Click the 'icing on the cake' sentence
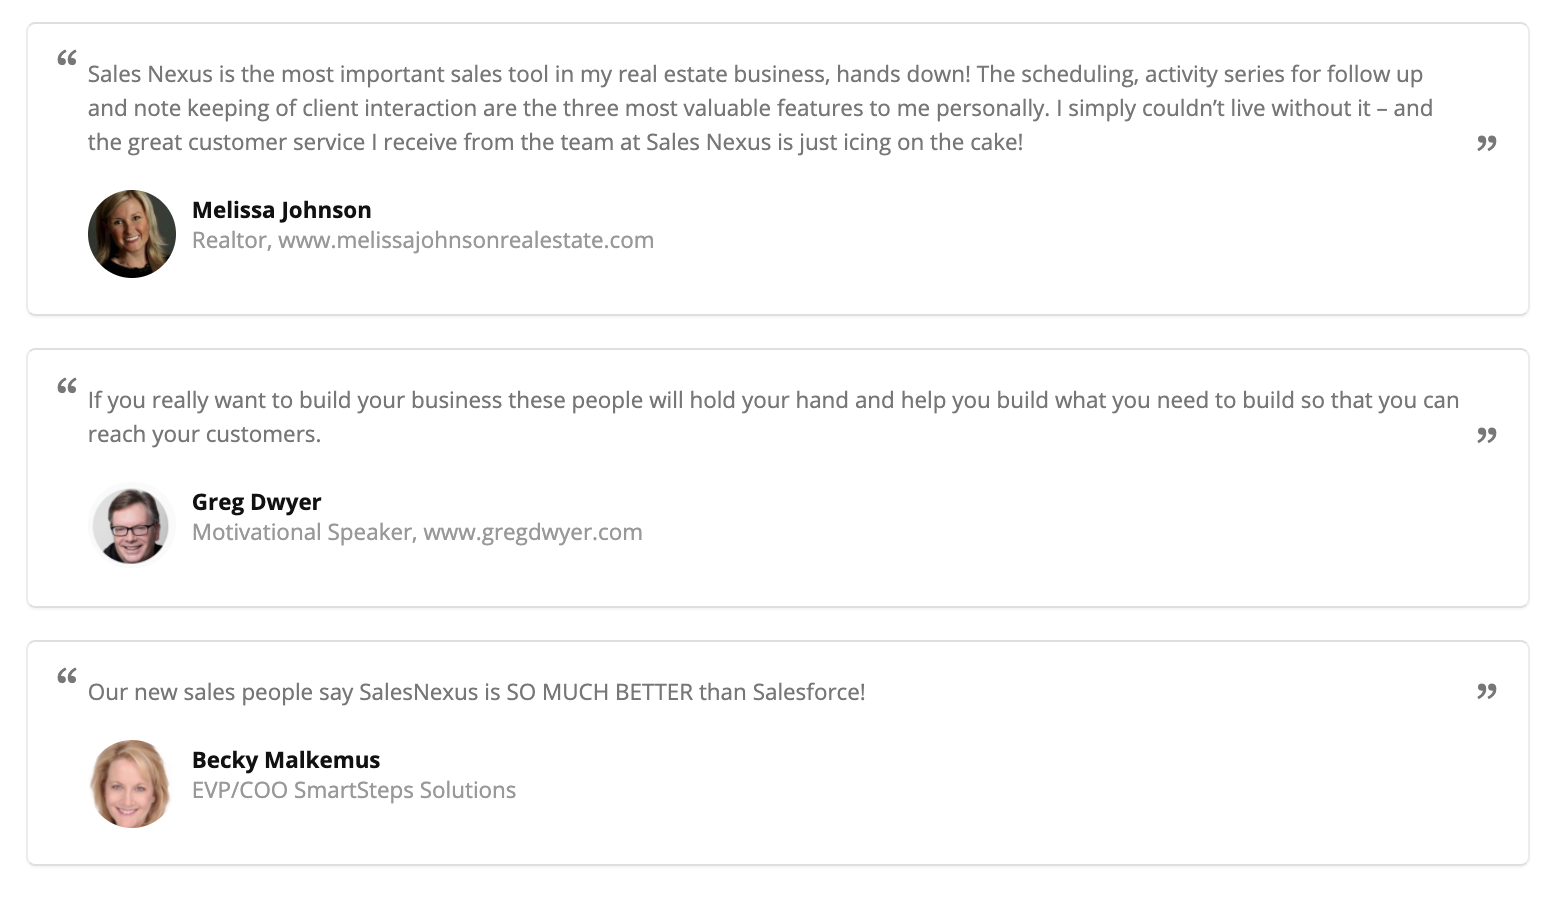The image size is (1552, 900). coord(555,142)
